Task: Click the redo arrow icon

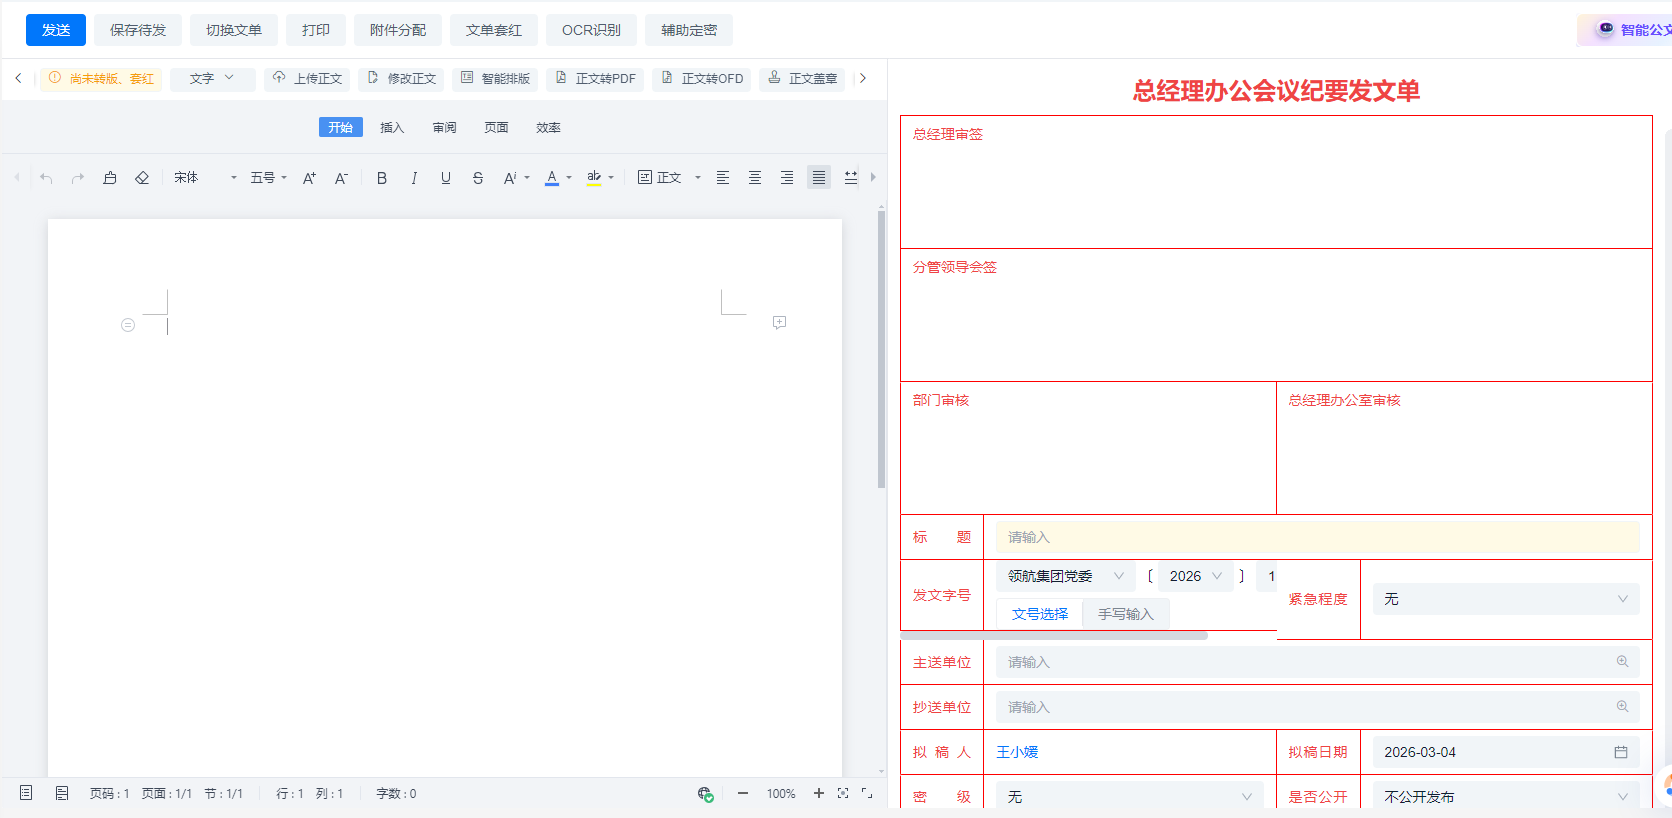Action: [x=78, y=178]
